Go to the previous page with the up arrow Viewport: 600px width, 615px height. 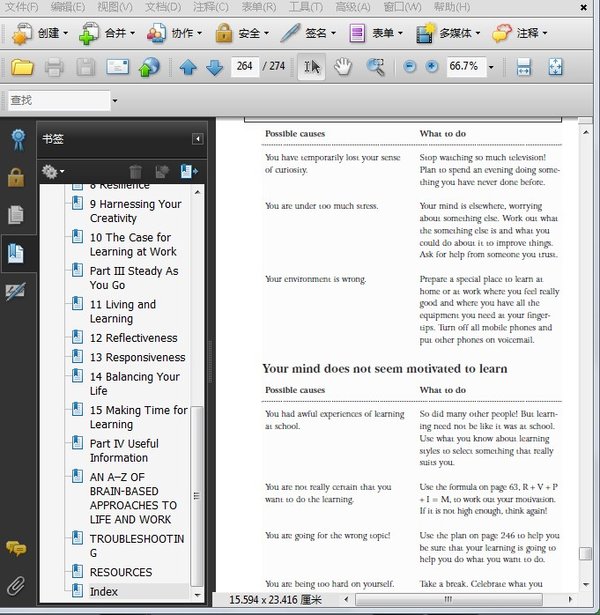point(188,68)
